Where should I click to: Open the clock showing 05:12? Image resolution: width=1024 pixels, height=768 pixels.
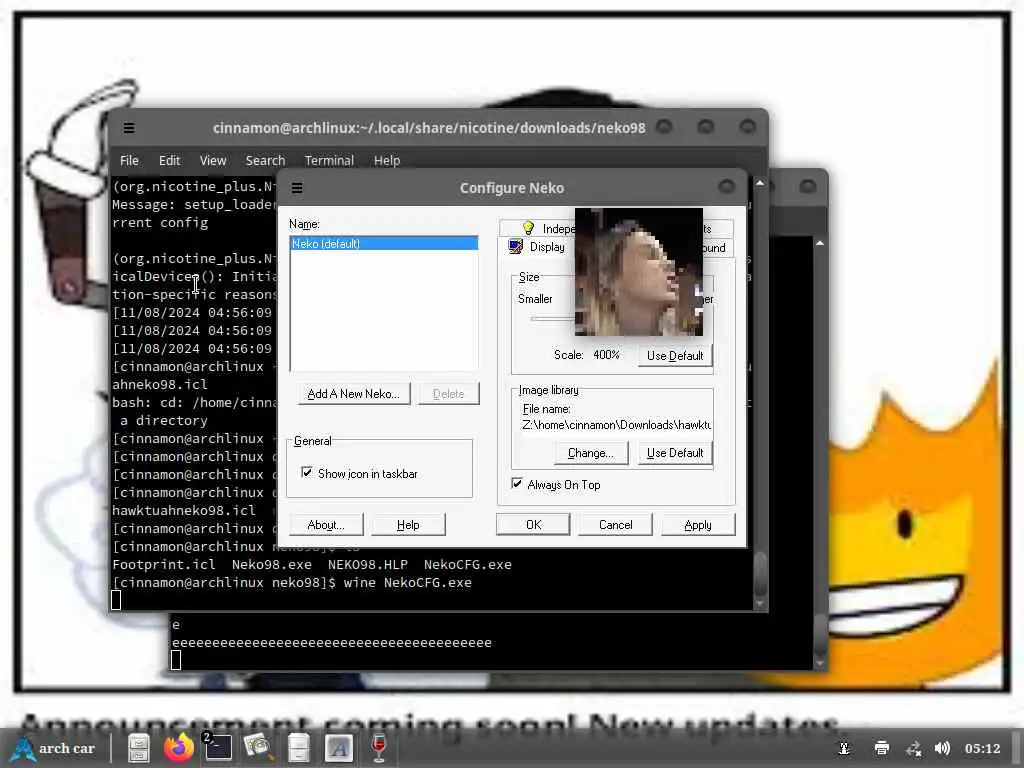coord(982,748)
